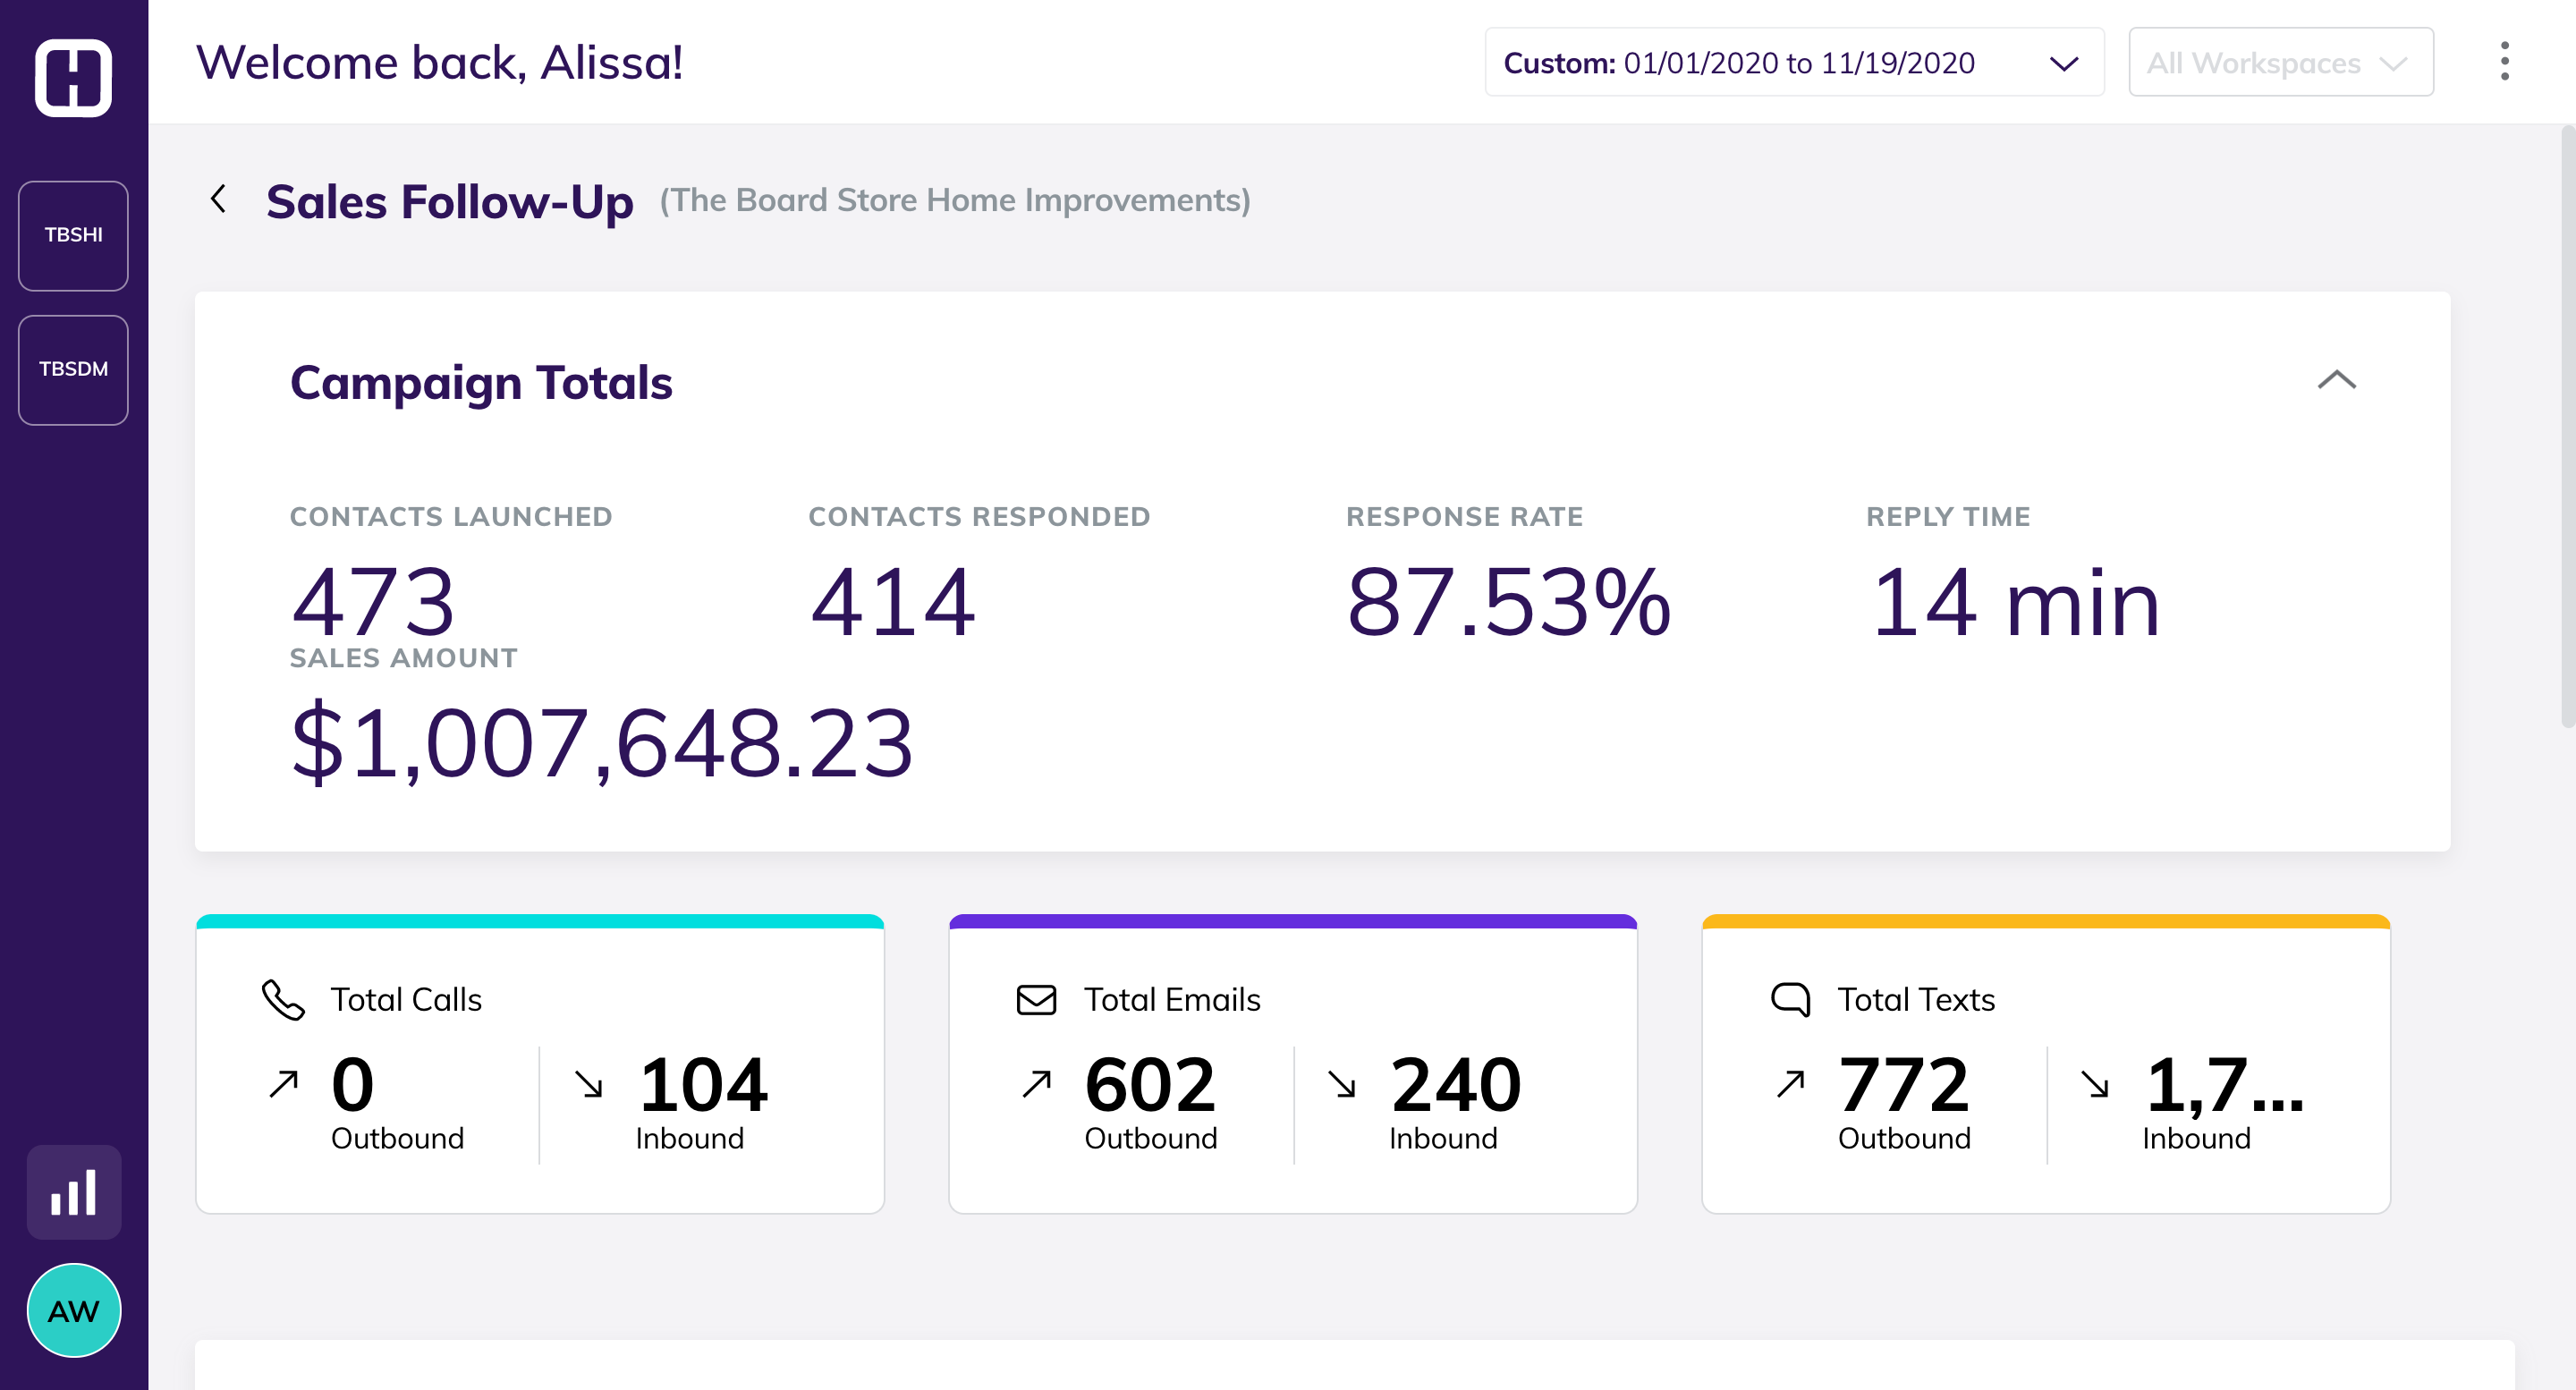
Task: Click the back arrow next to Sales Follow-Up
Action: [219, 200]
